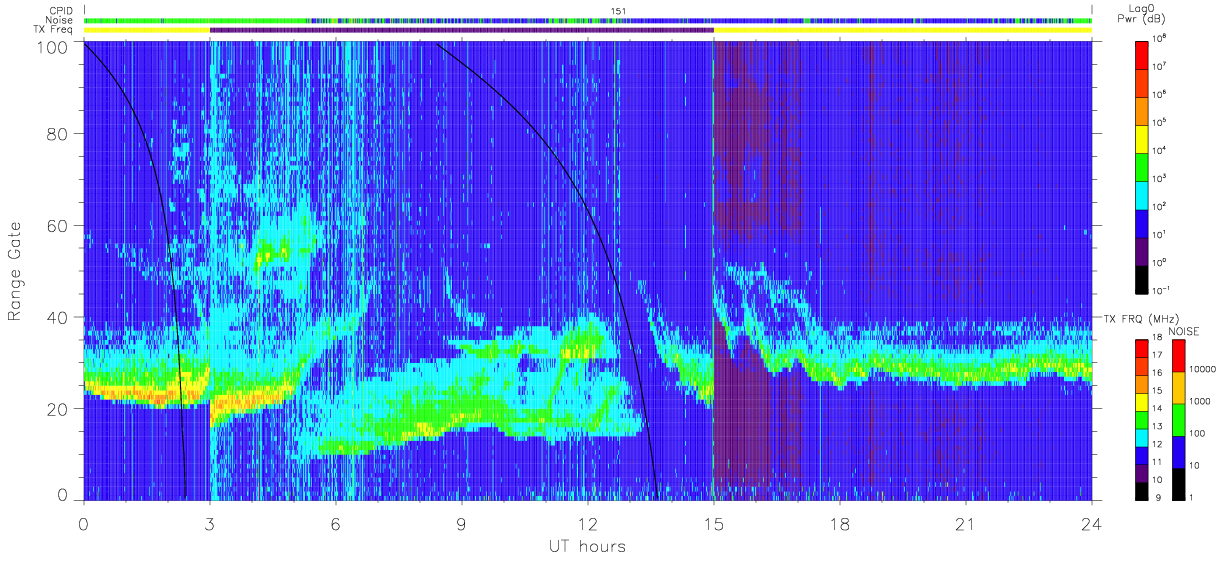Click the red segment of the NOISE colorbar

click(x=1178, y=356)
